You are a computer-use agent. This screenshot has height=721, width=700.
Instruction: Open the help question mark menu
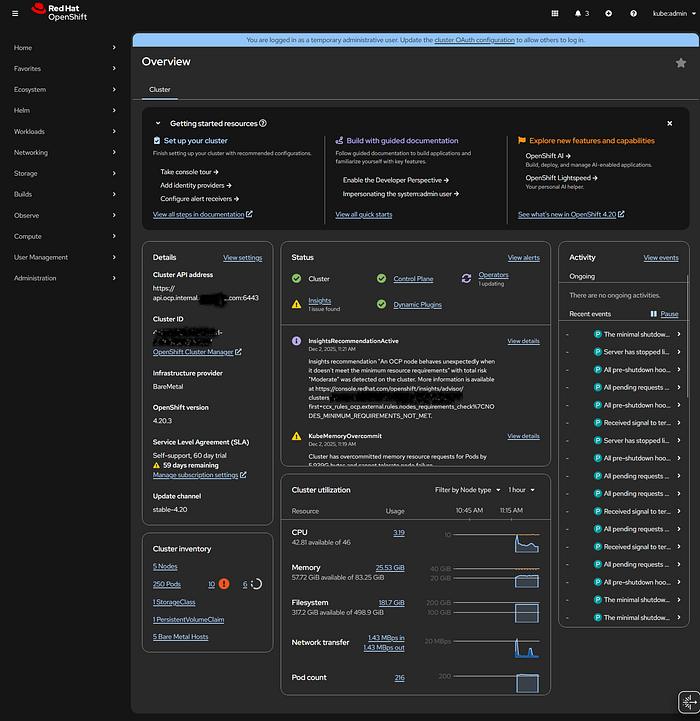[633, 14]
